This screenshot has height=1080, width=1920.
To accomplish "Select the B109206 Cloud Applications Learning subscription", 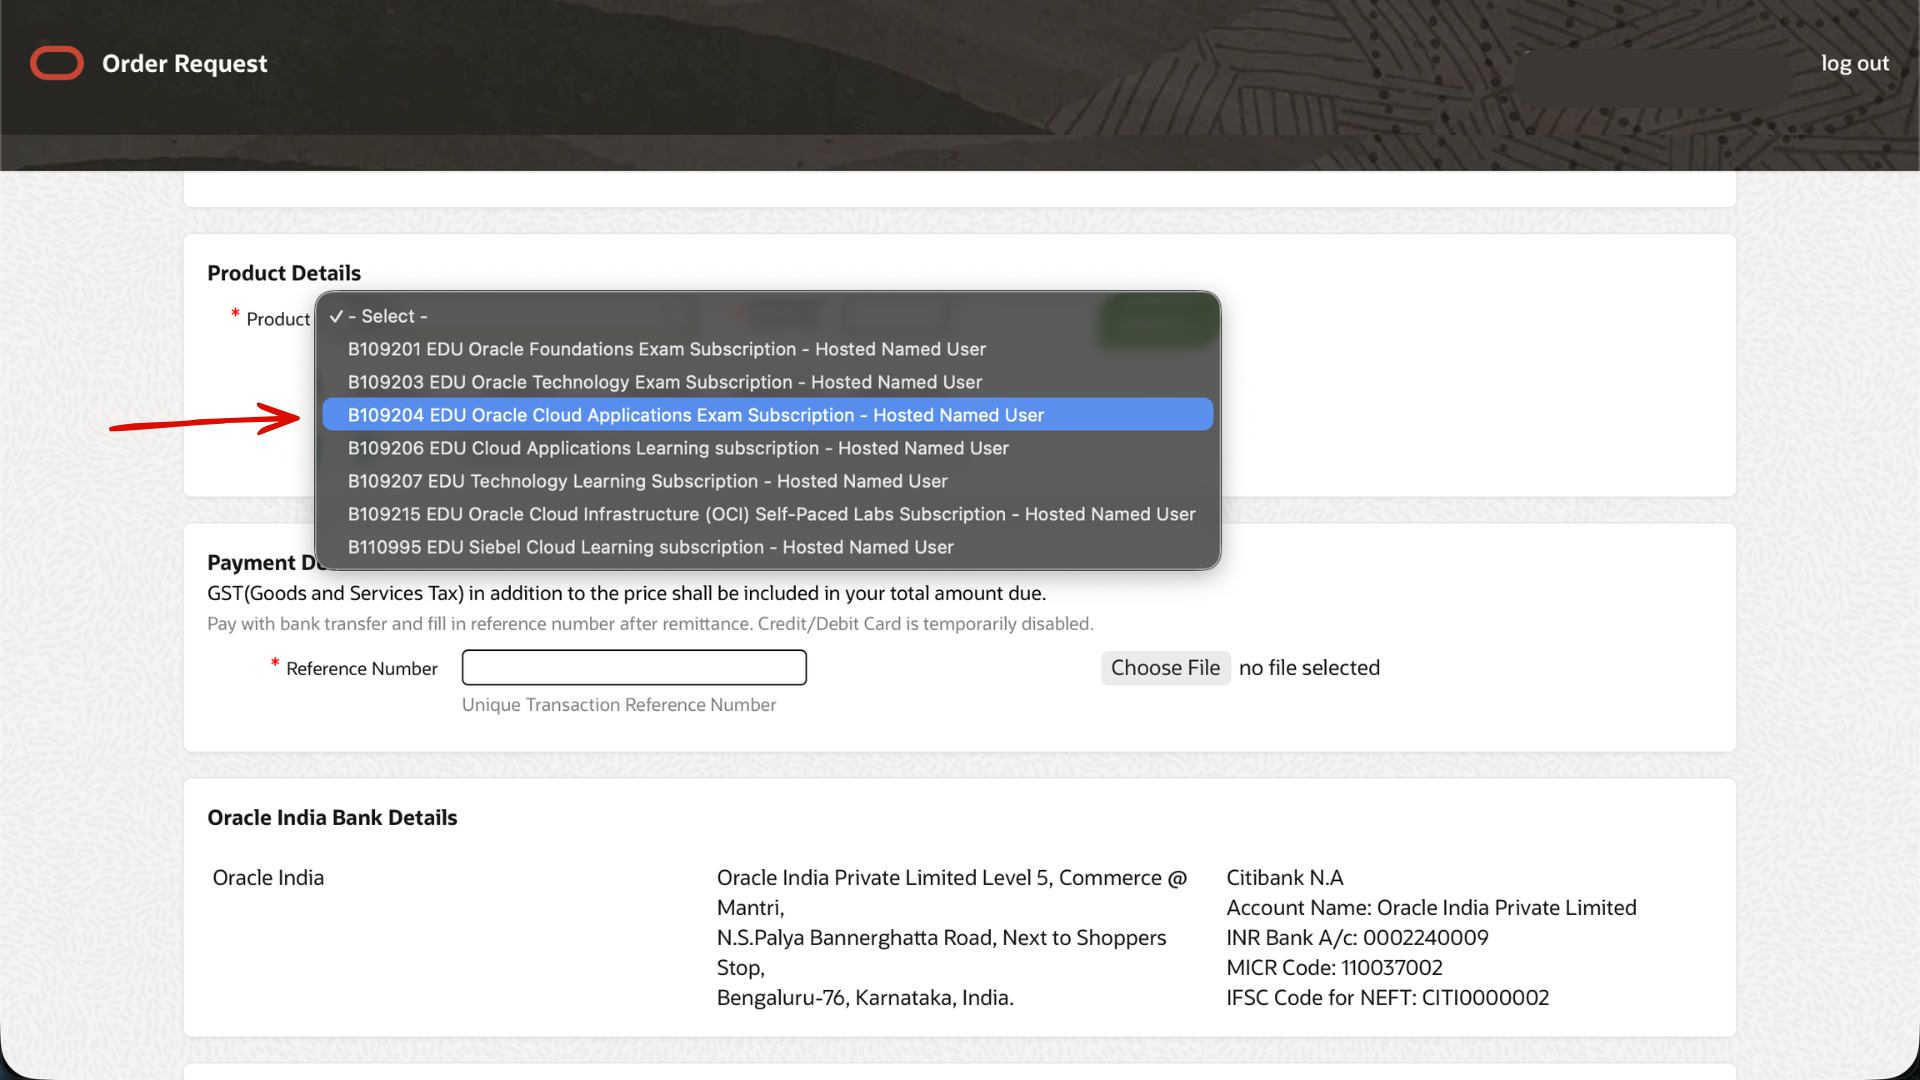I will [678, 448].
